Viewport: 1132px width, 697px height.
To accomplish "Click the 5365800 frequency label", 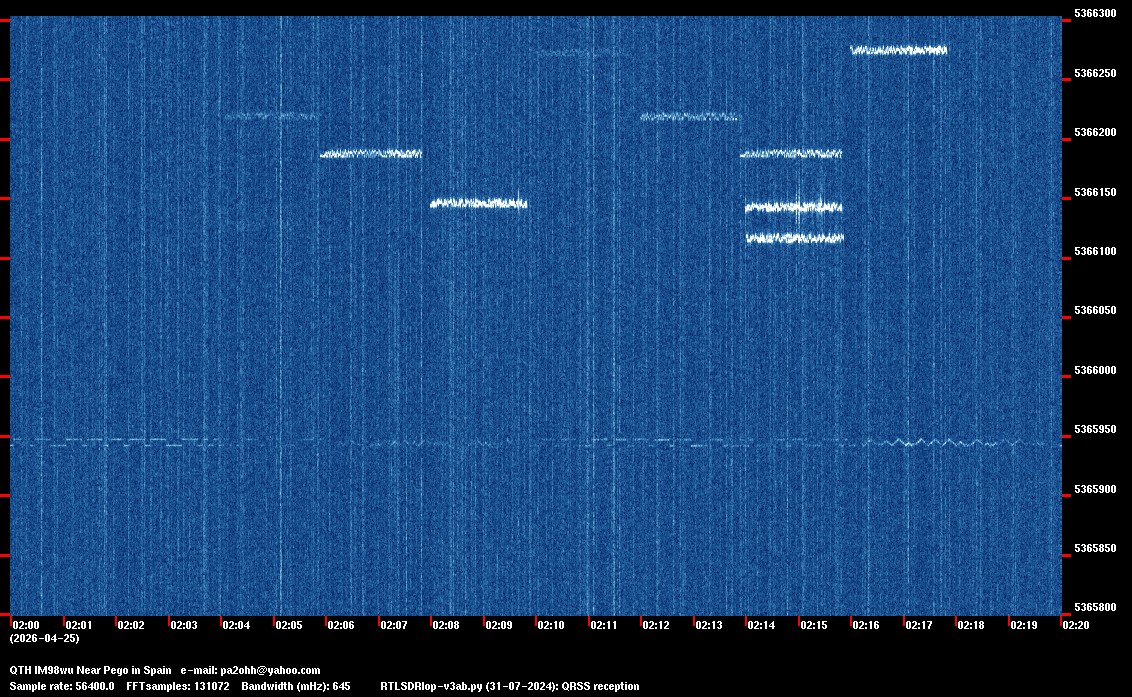I will click(x=1094, y=607).
